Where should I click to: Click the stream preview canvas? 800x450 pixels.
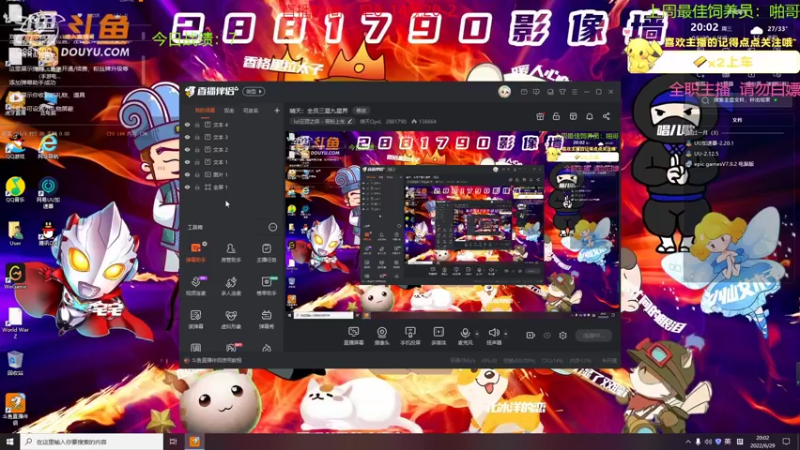pos(452,226)
